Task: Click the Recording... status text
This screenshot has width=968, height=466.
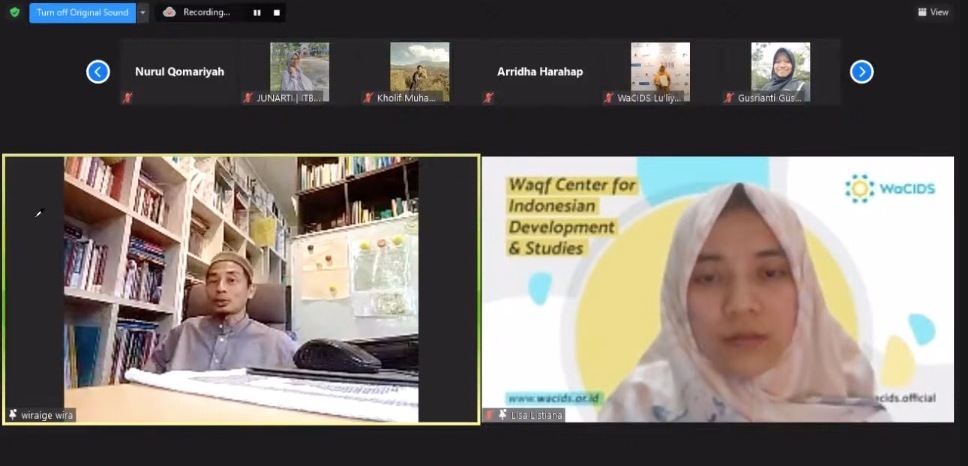Action: (x=206, y=12)
